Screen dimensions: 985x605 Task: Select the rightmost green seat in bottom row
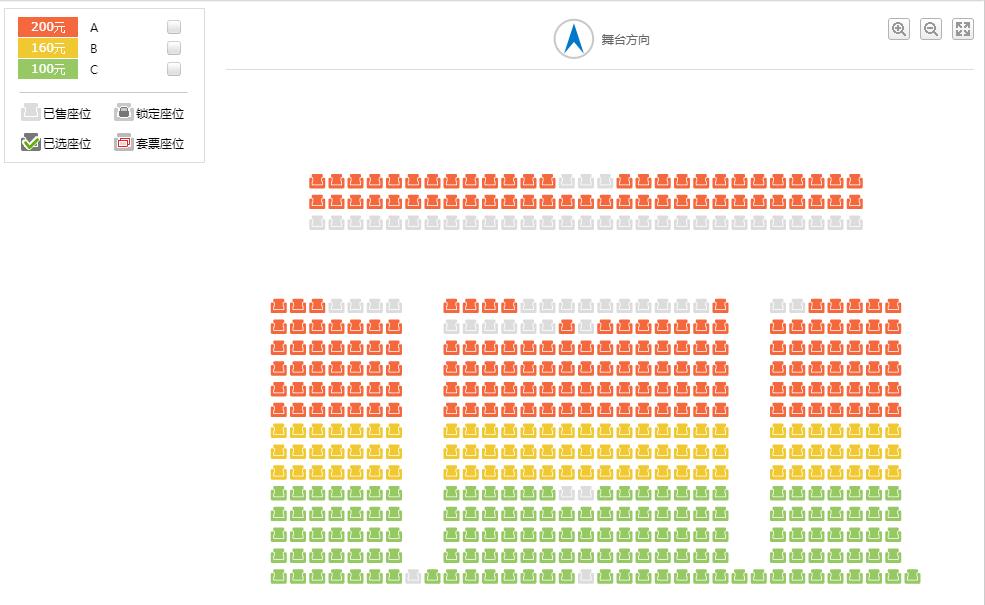pyautogui.click(x=911, y=576)
